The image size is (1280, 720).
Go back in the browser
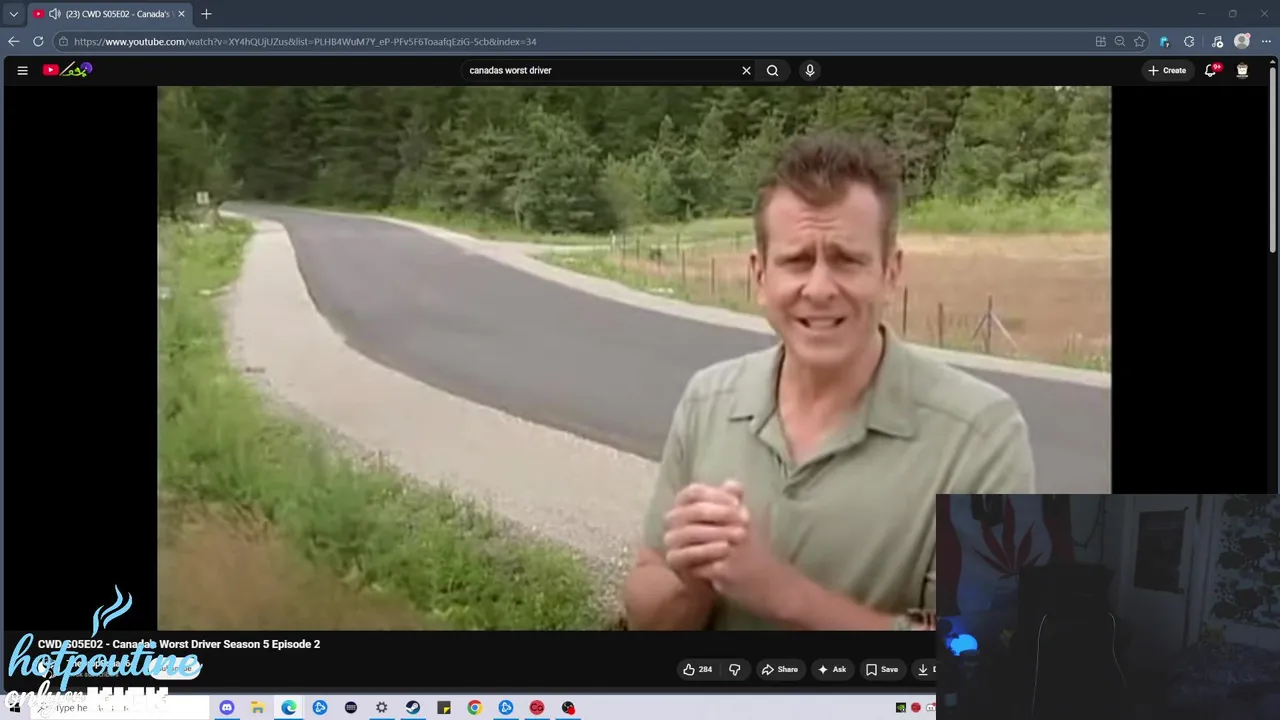[x=13, y=41]
